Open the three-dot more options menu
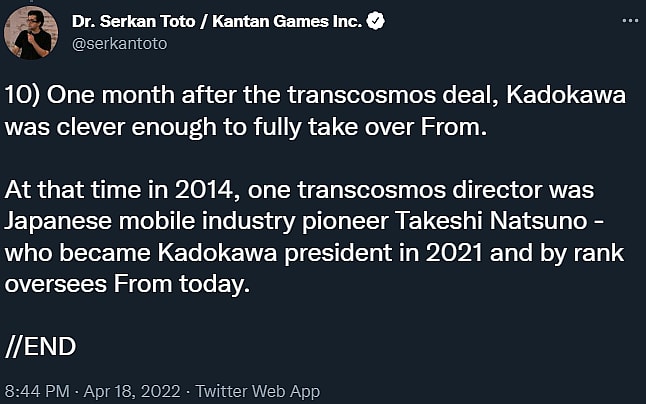Image resolution: width=646 pixels, height=404 pixels. pyautogui.click(x=626, y=20)
